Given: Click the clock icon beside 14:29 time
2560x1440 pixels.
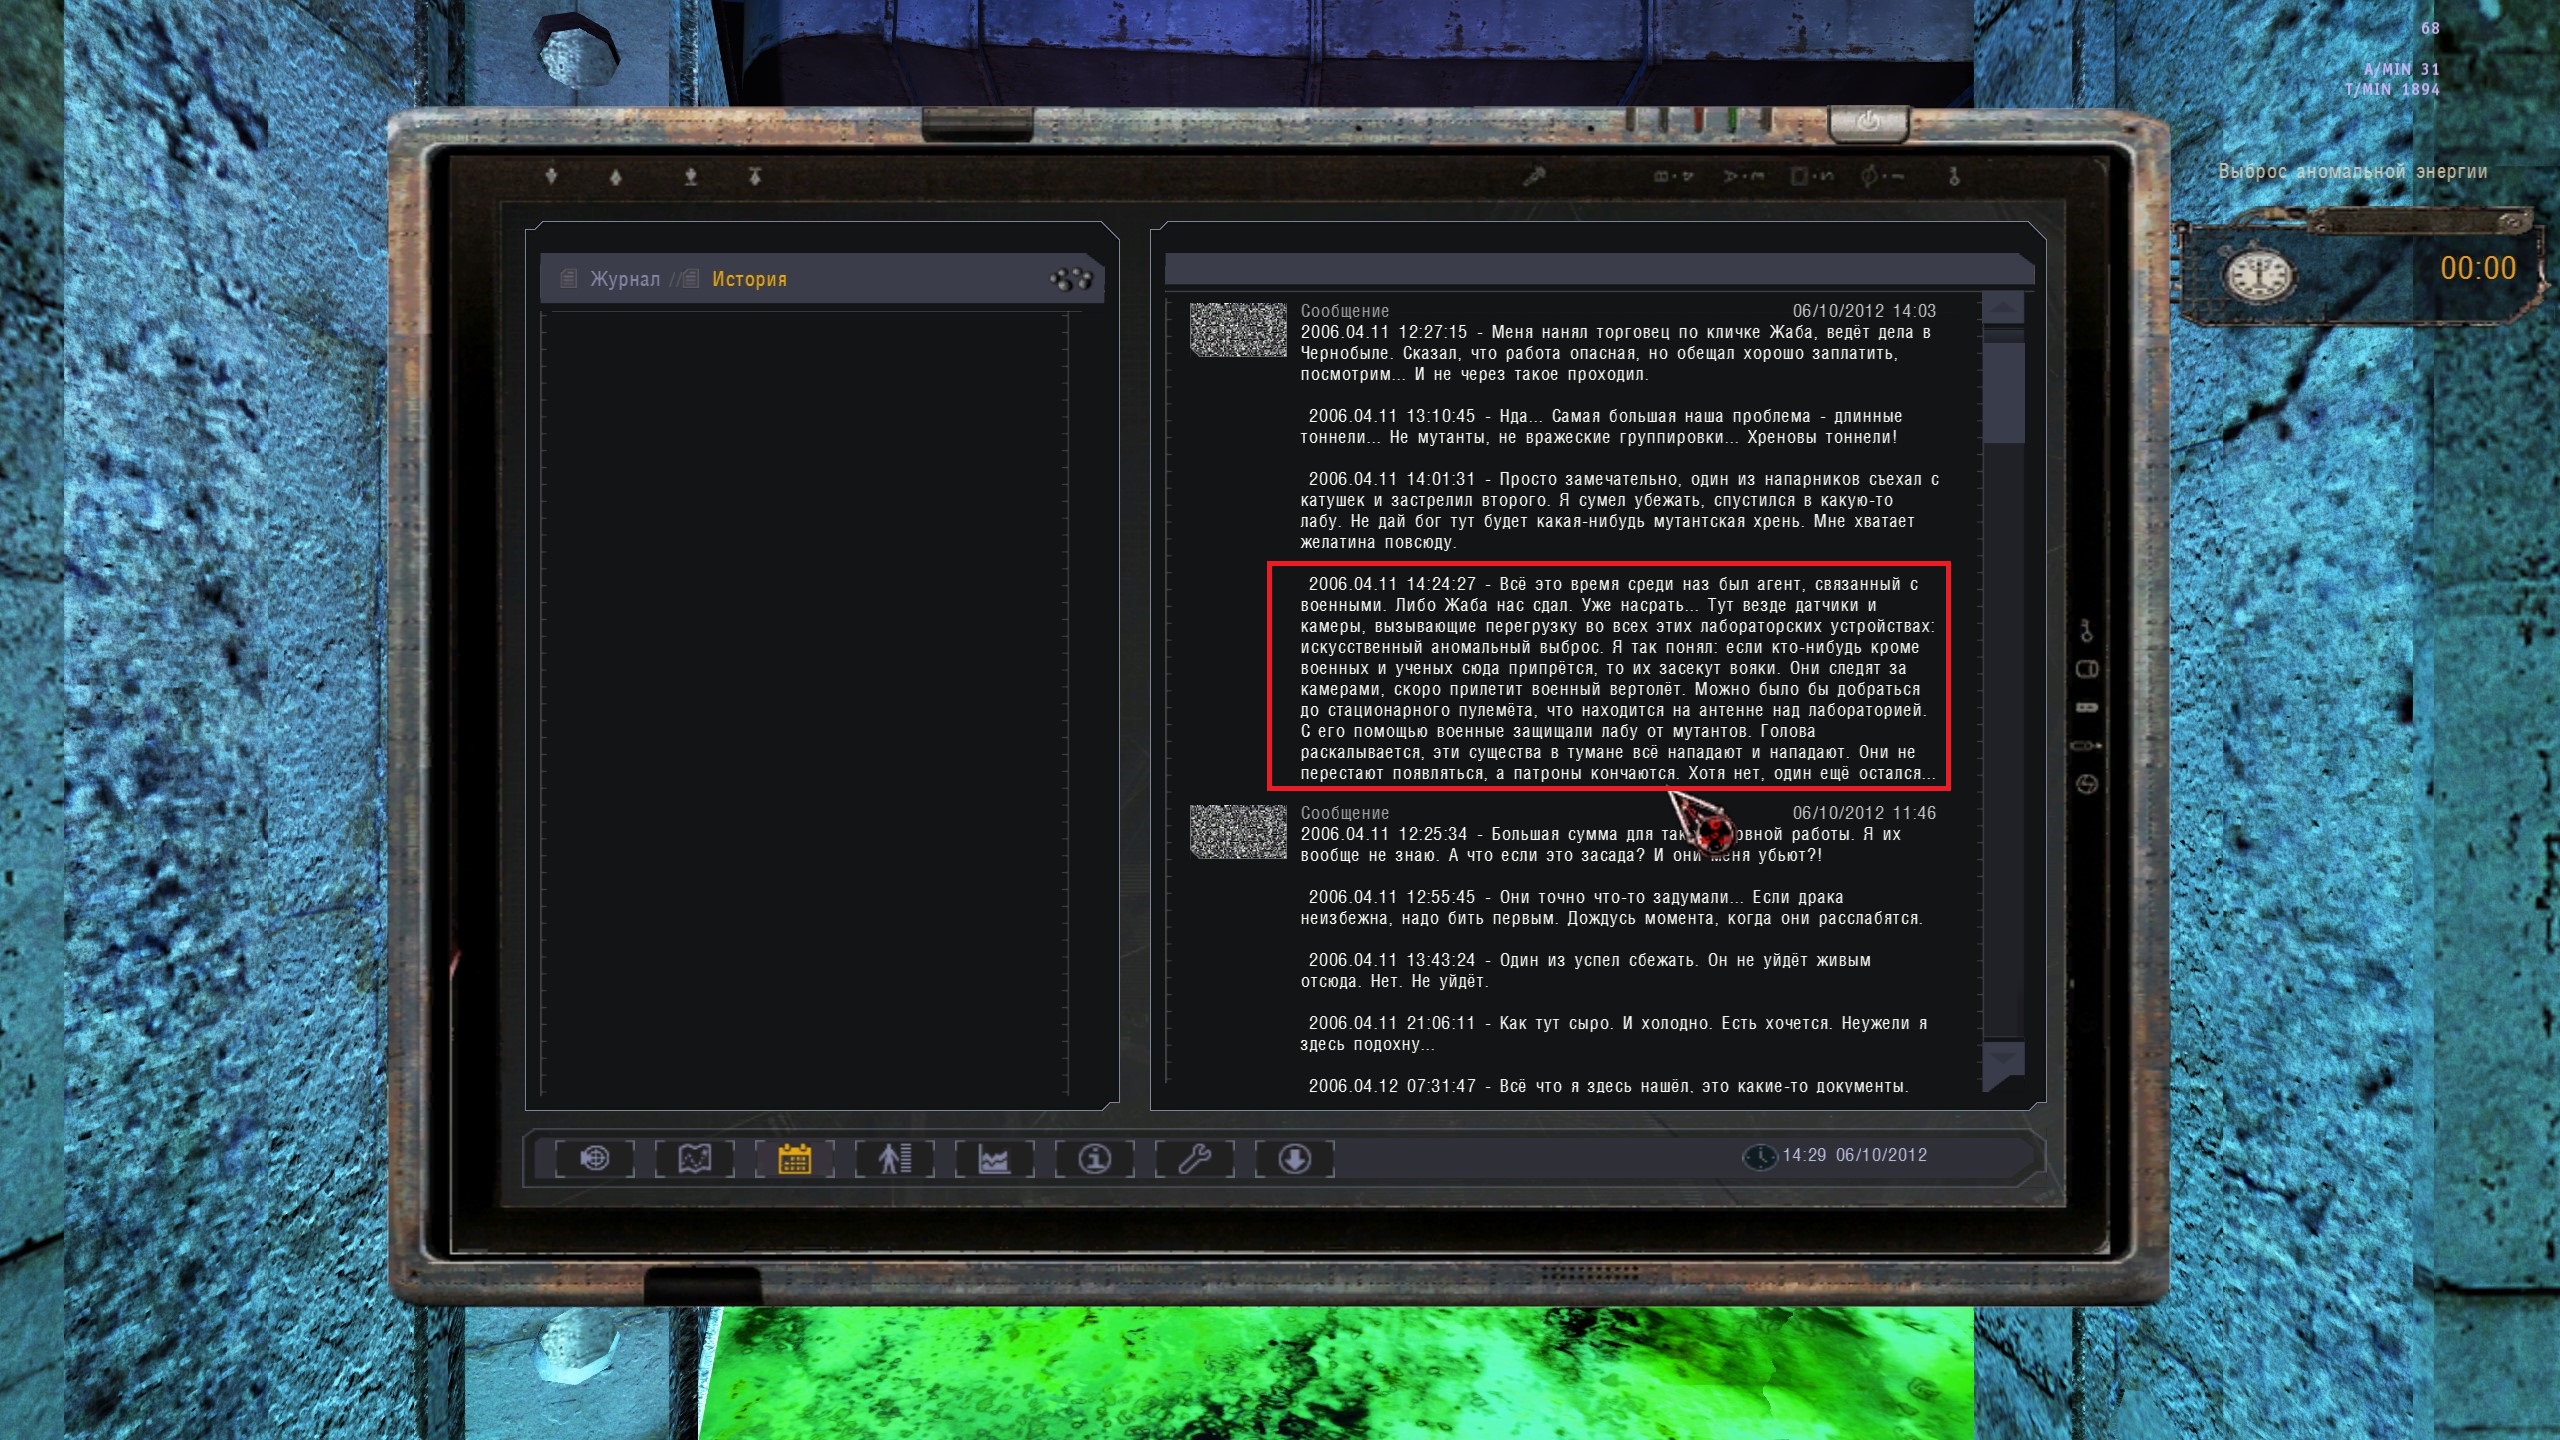Looking at the screenshot, I should click(x=1759, y=1157).
